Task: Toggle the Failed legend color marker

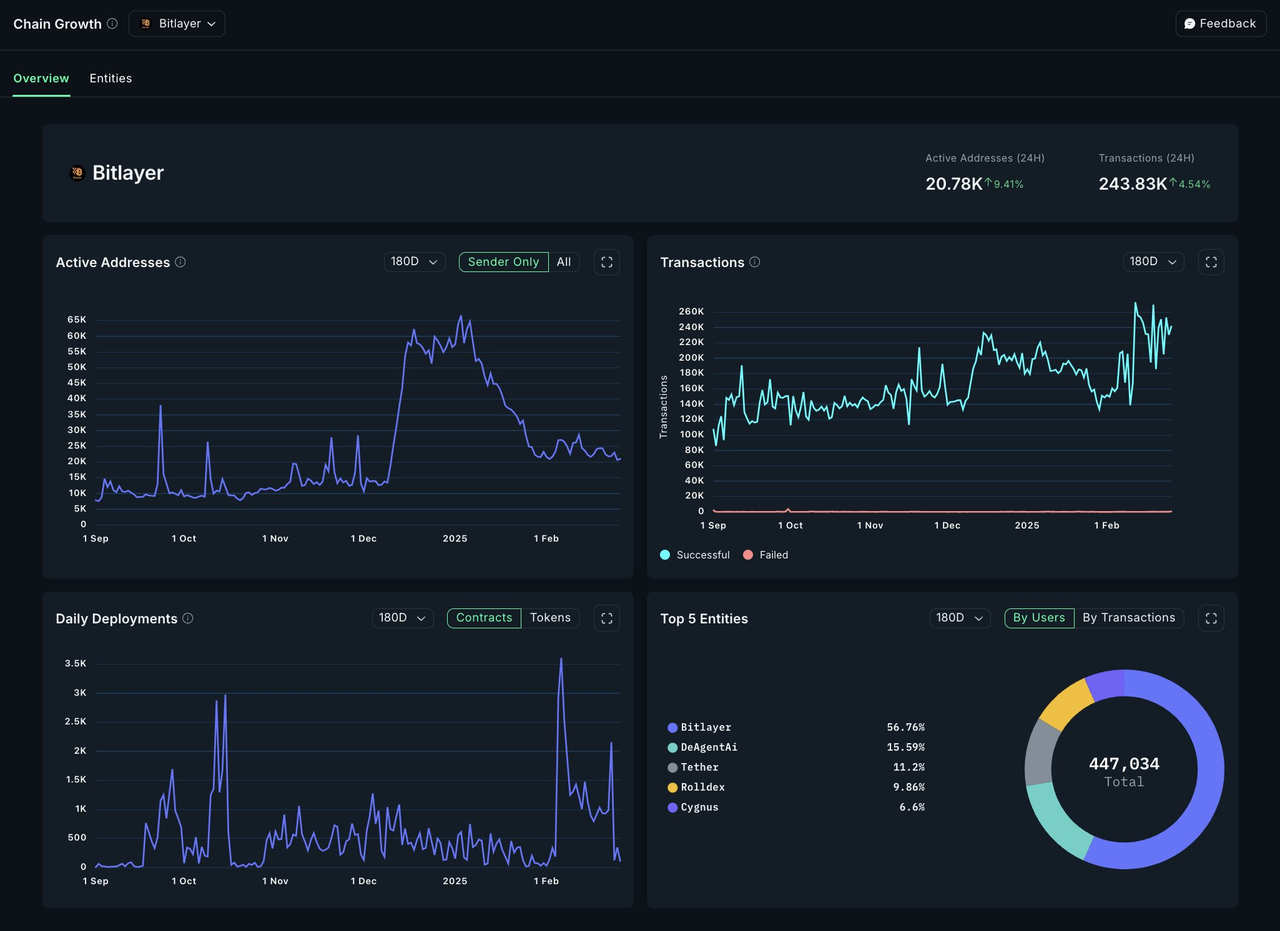Action: click(x=748, y=555)
